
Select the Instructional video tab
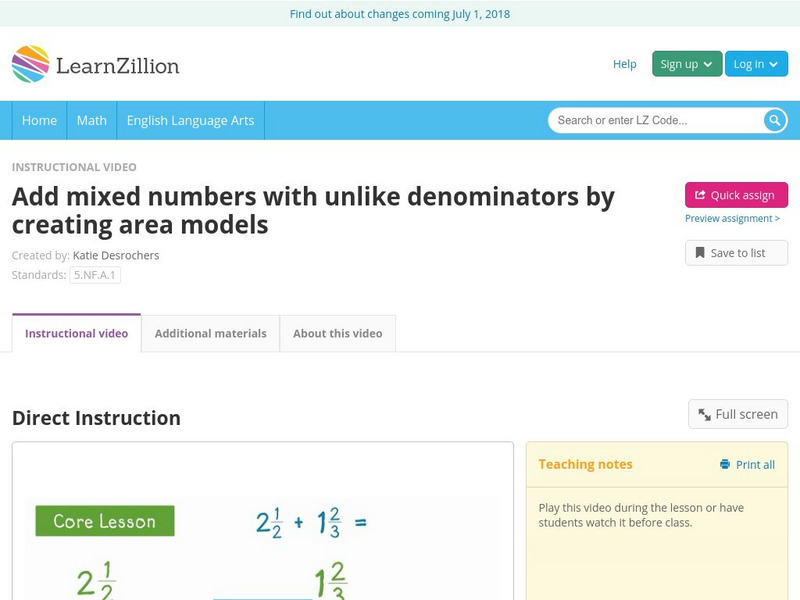pos(74,333)
